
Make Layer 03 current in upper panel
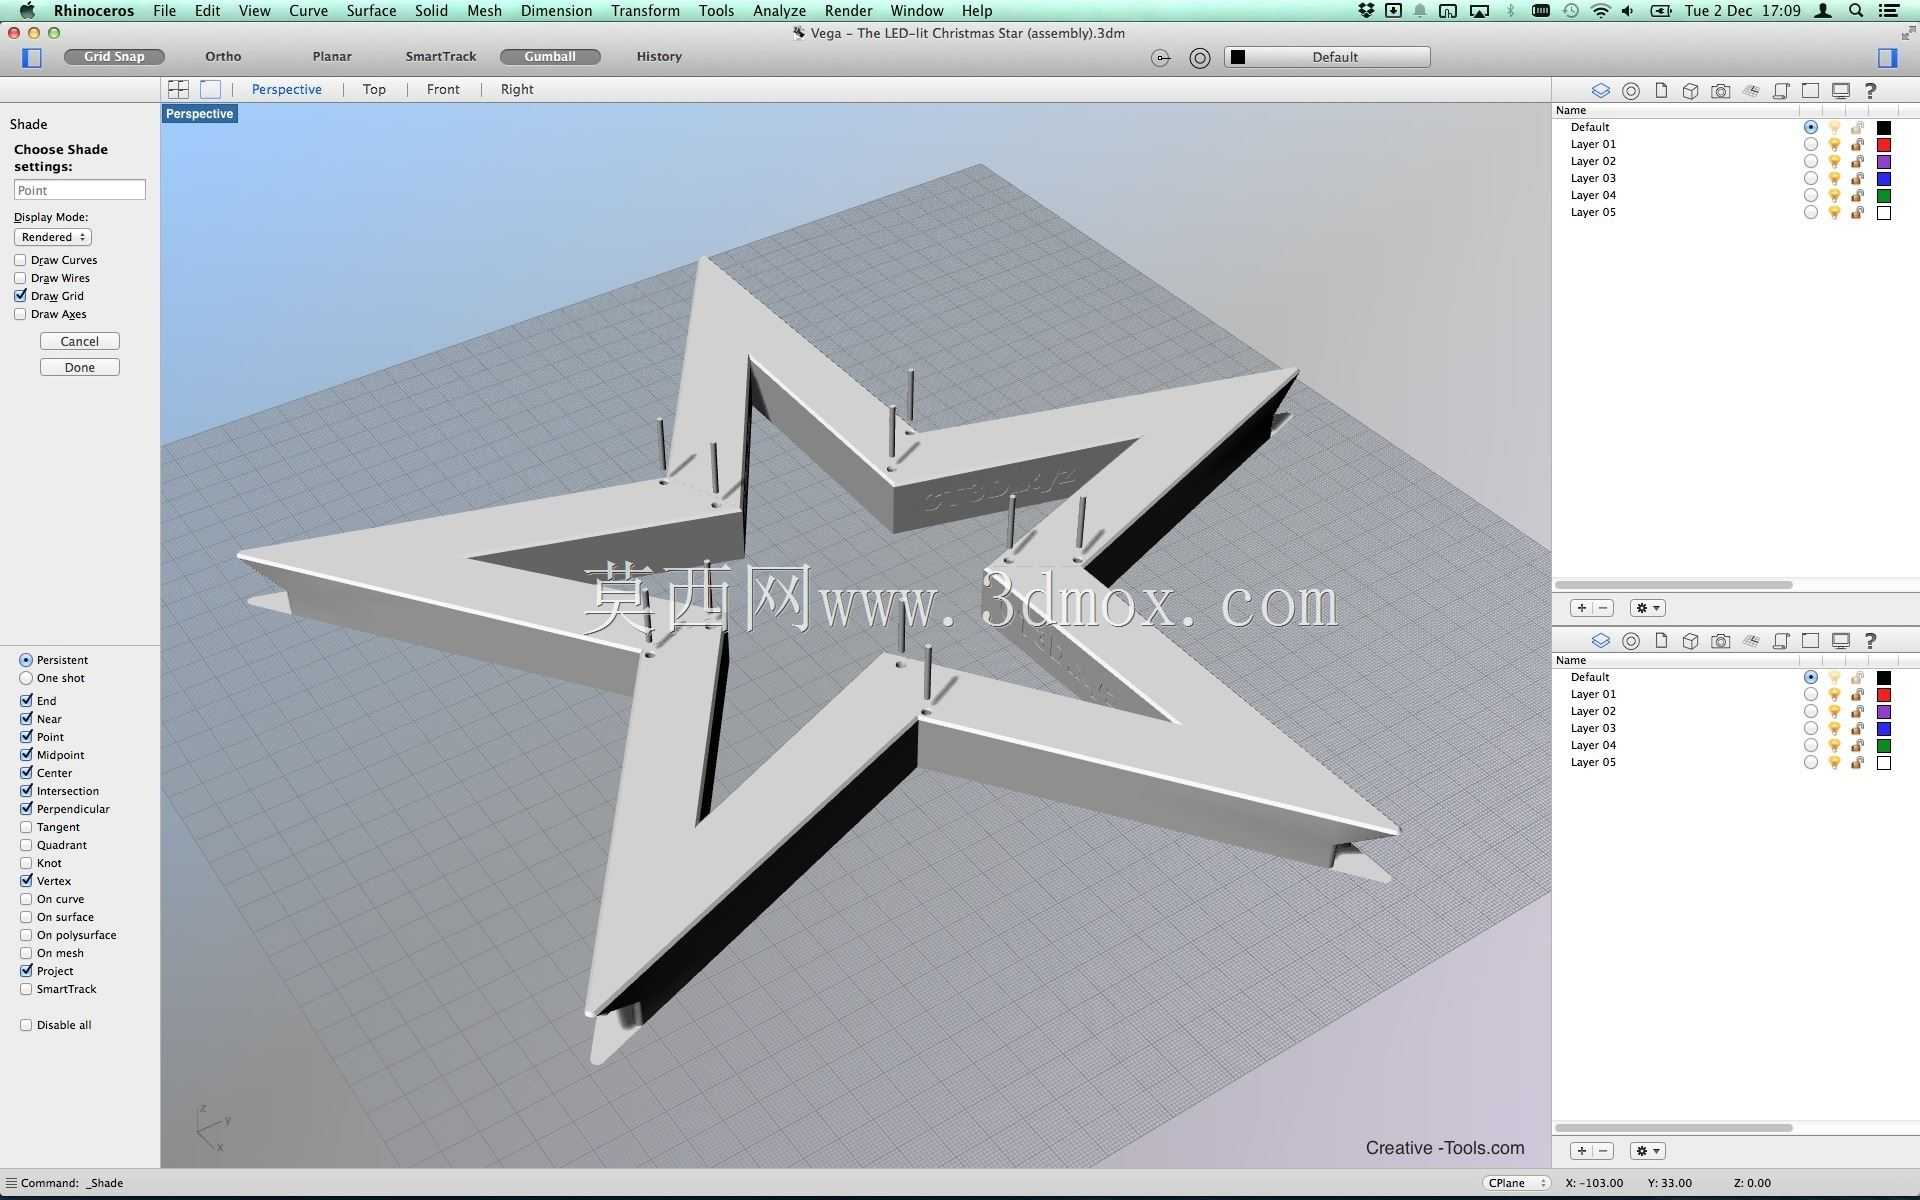1810,179
